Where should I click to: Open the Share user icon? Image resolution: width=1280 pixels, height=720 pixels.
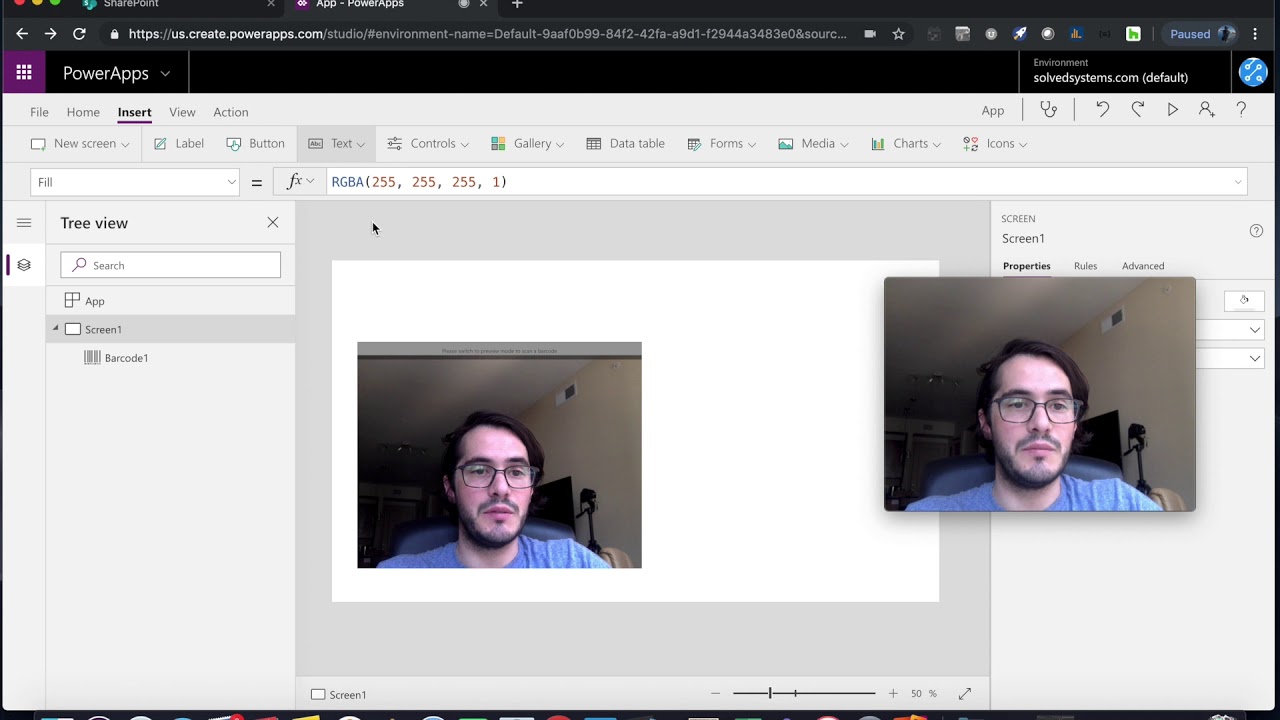click(1206, 110)
